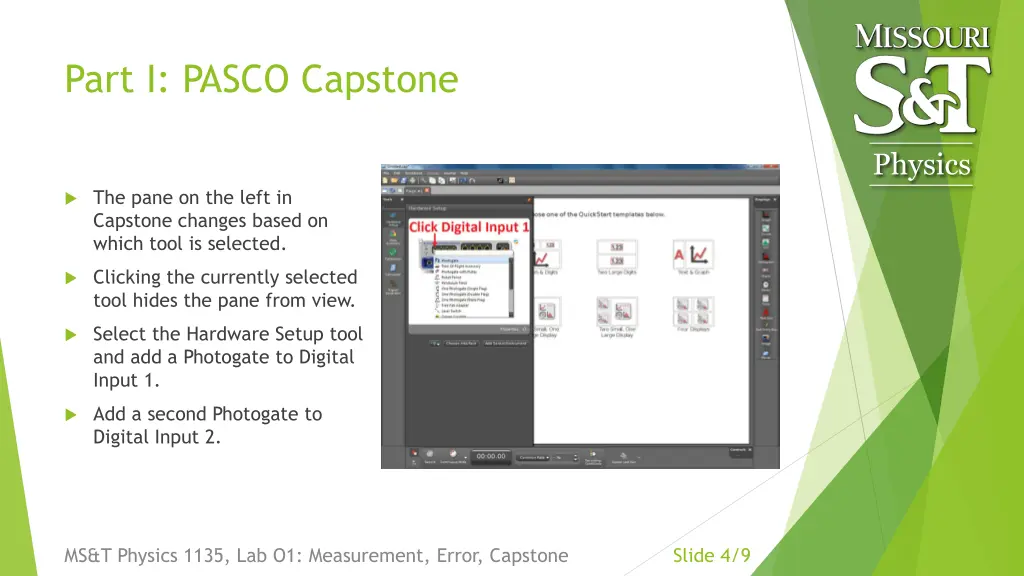Select the Text & Graph QuickStart template
The height and width of the screenshot is (576, 1024).
(x=692, y=254)
